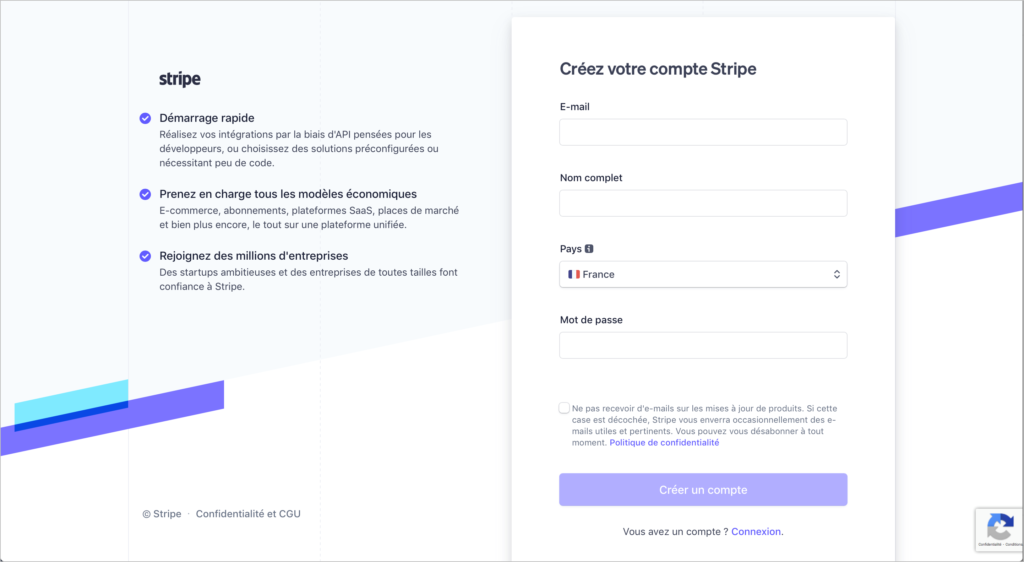Viewport: 1024px width, 562px height.
Task: Click the info icon next to Pays
Action: tap(589, 249)
